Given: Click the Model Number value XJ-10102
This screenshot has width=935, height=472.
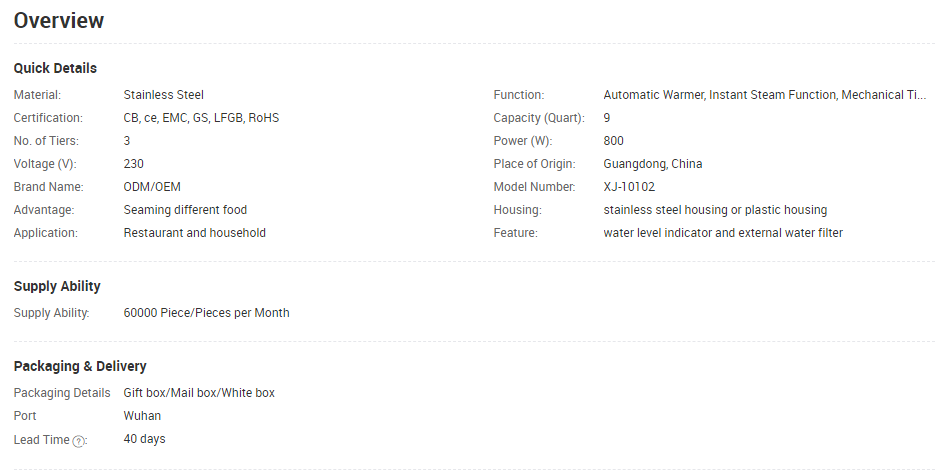Looking at the screenshot, I should coord(629,187).
